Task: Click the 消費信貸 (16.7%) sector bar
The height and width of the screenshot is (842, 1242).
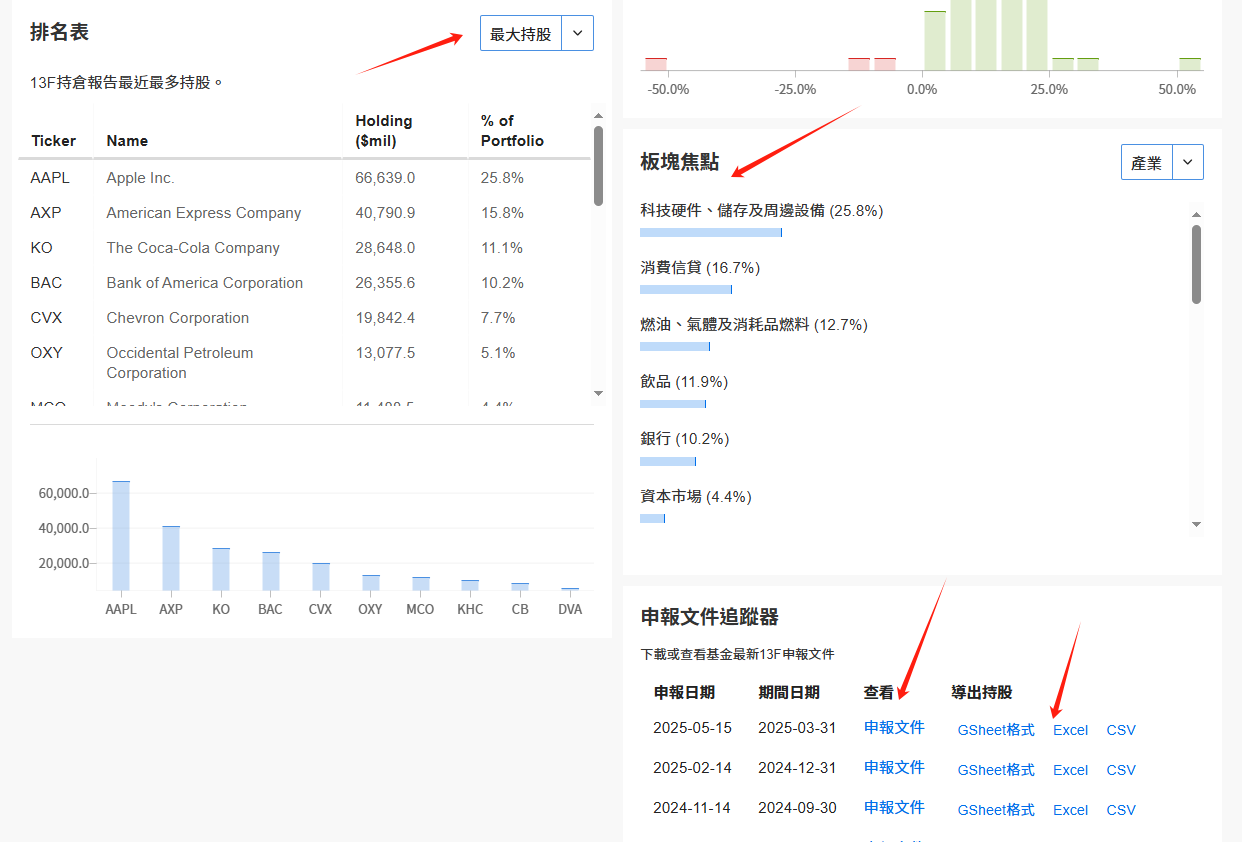Action: [686, 289]
